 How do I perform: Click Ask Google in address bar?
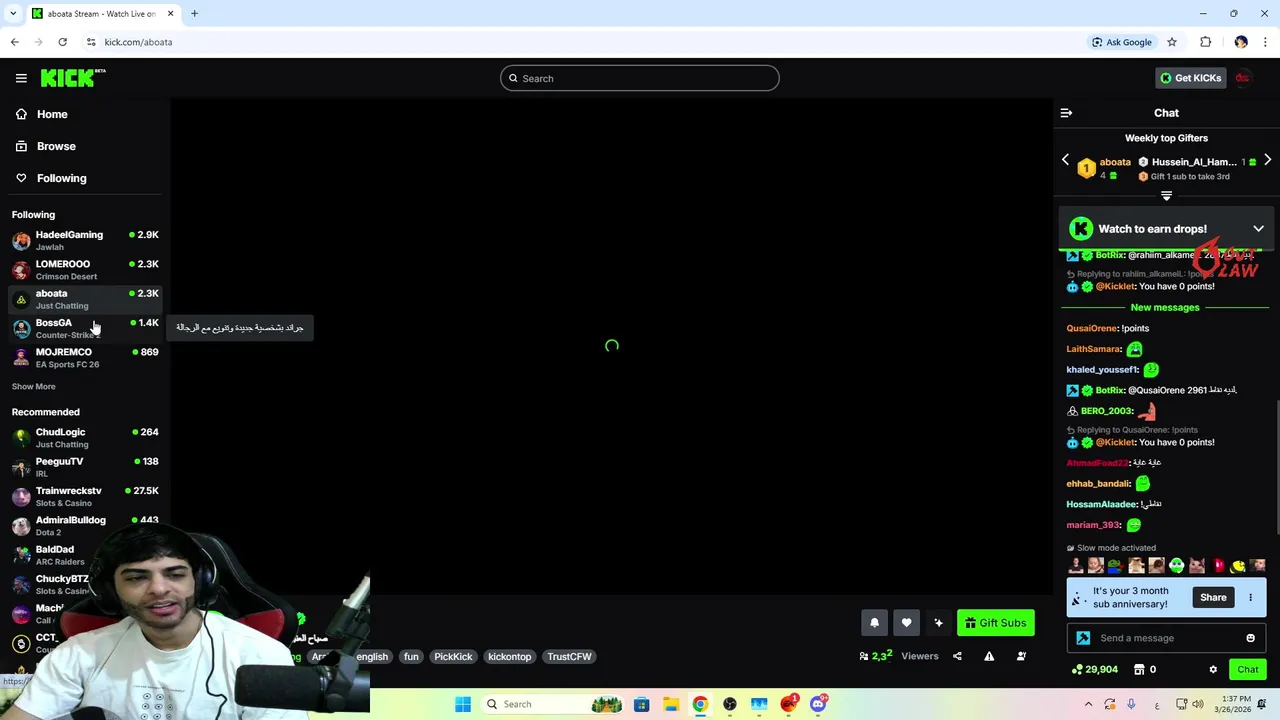(x=1122, y=42)
